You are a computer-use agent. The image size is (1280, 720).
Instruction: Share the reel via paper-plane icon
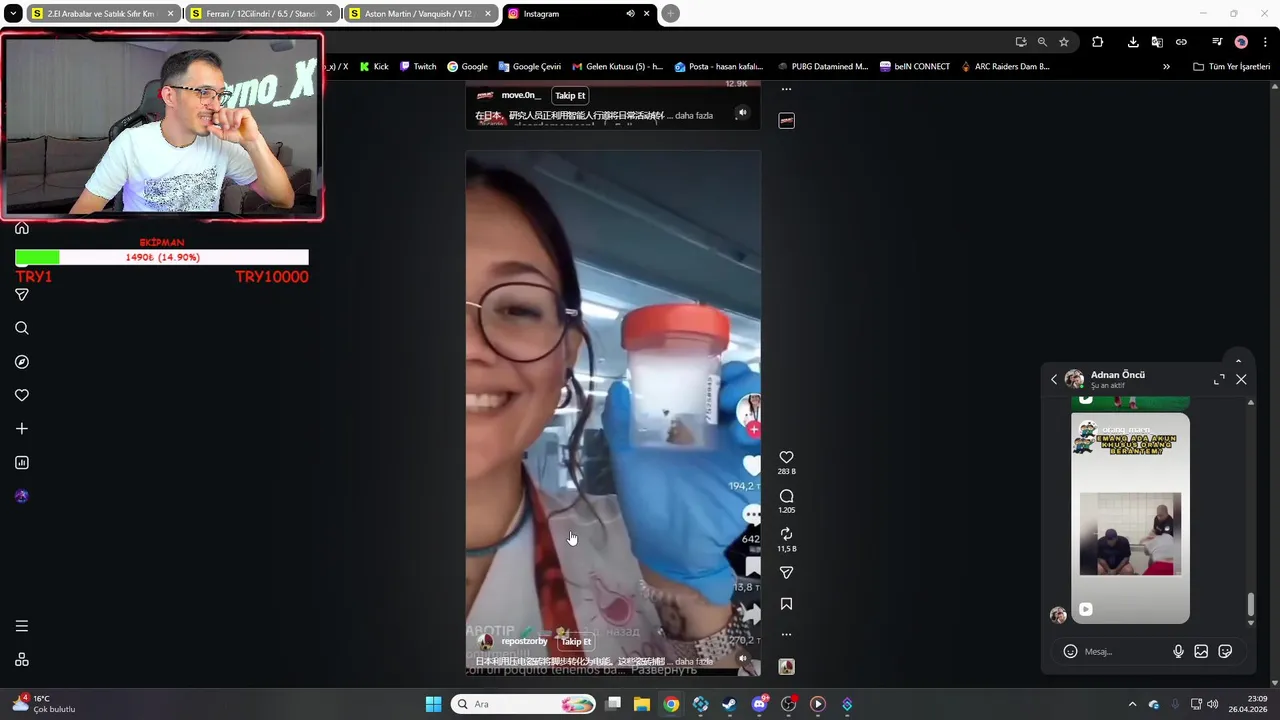tap(786, 573)
